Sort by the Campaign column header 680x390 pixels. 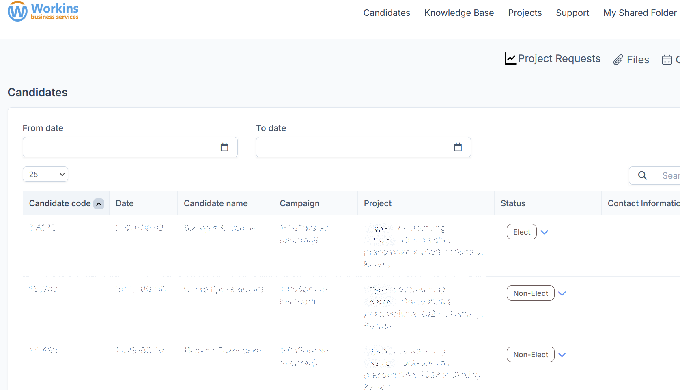pos(299,203)
